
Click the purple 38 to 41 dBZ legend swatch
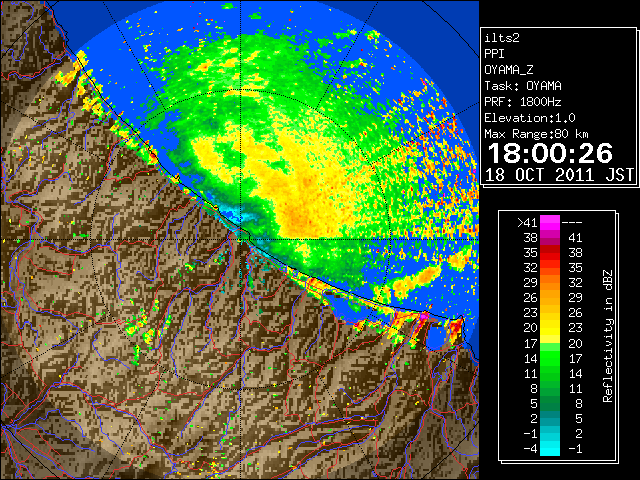pos(550,238)
